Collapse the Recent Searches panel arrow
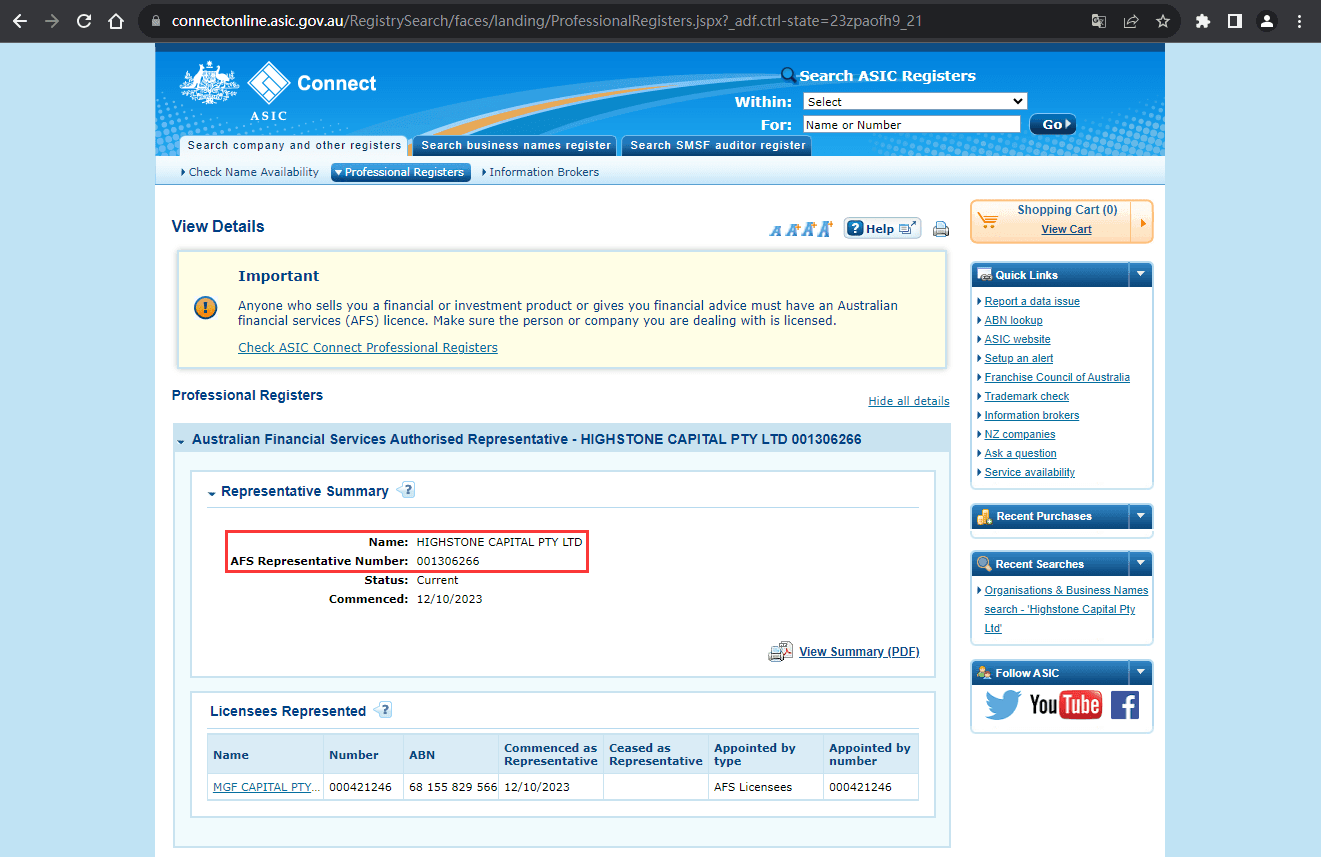This screenshot has height=857, width=1321. (1140, 564)
